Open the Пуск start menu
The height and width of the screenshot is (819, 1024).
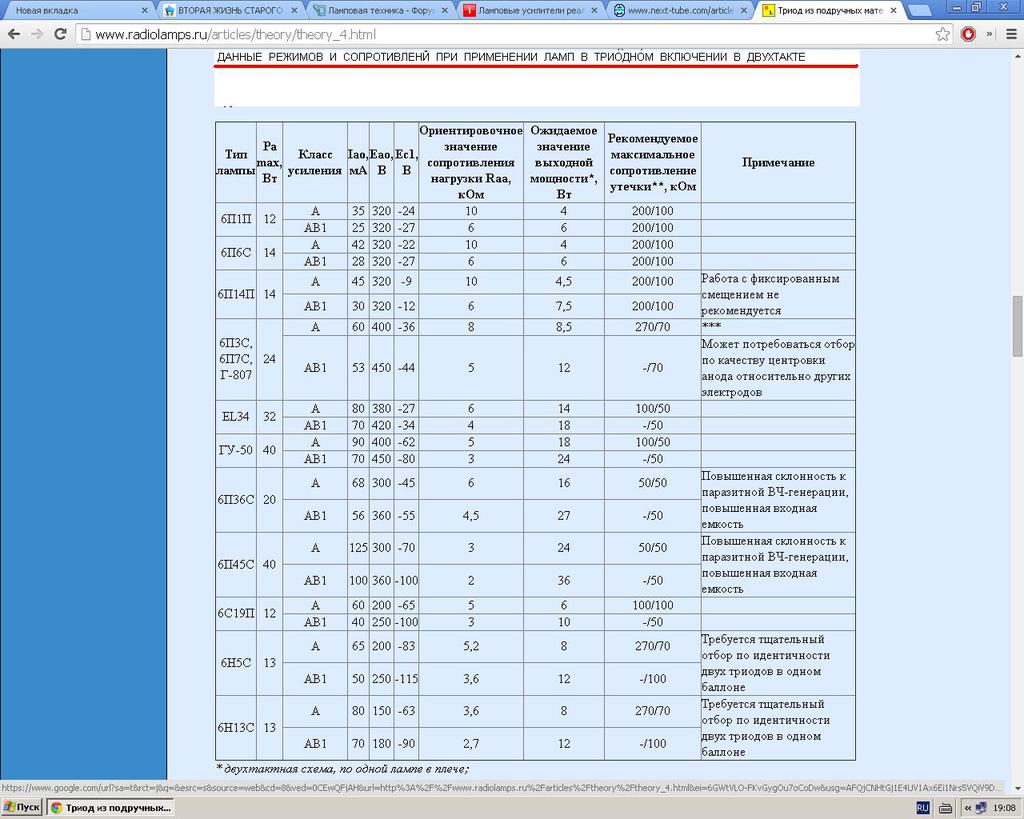point(22,807)
